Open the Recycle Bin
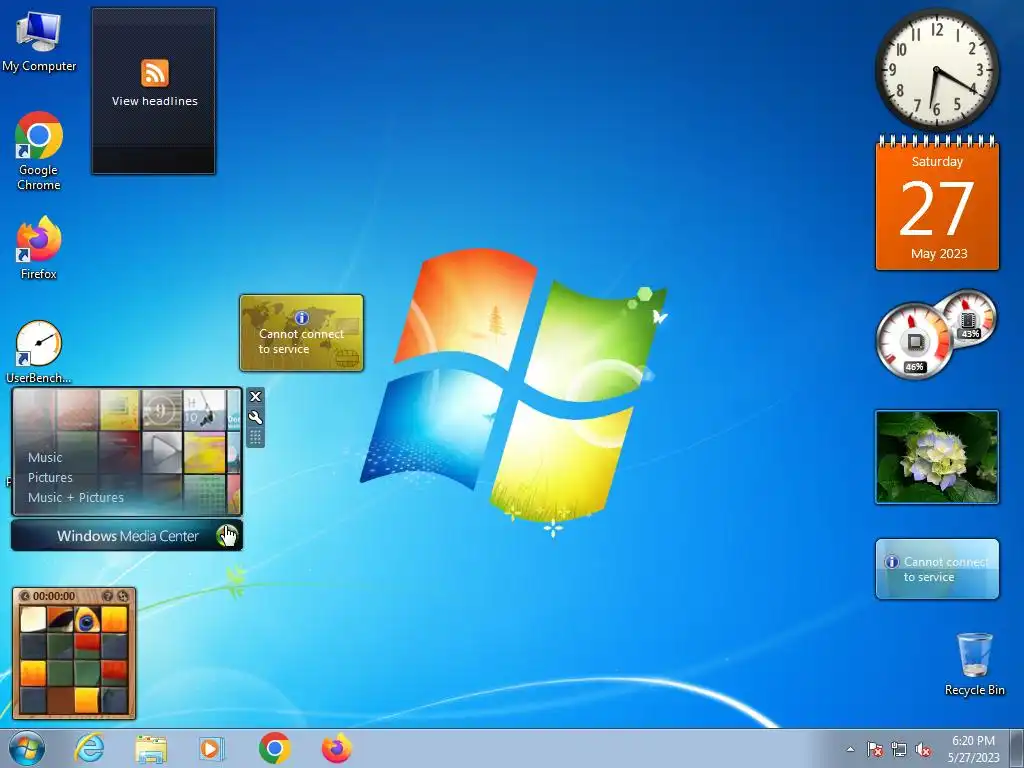Image resolution: width=1024 pixels, height=768 pixels. [974, 664]
